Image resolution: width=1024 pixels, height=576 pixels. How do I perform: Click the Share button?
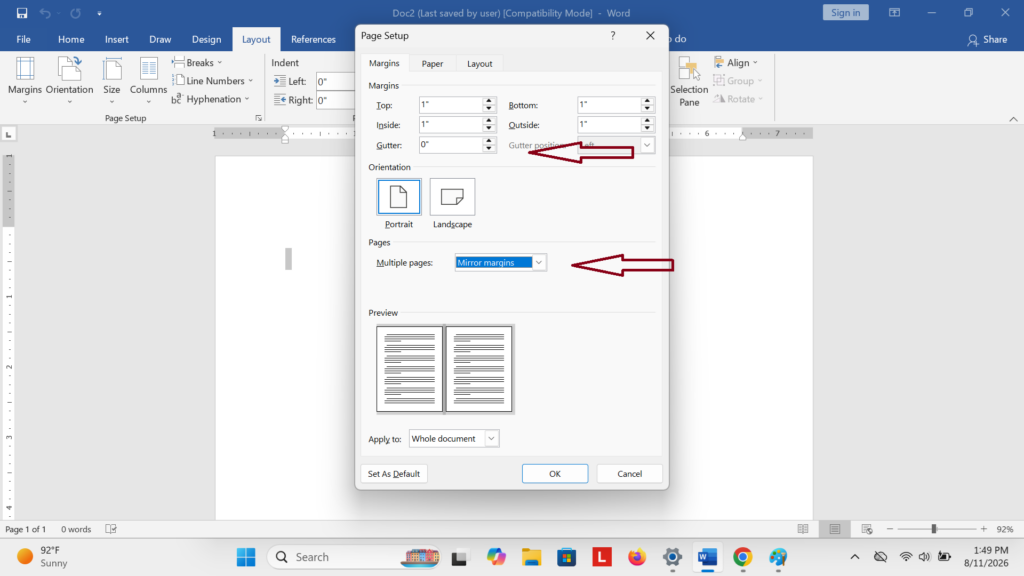tap(987, 40)
